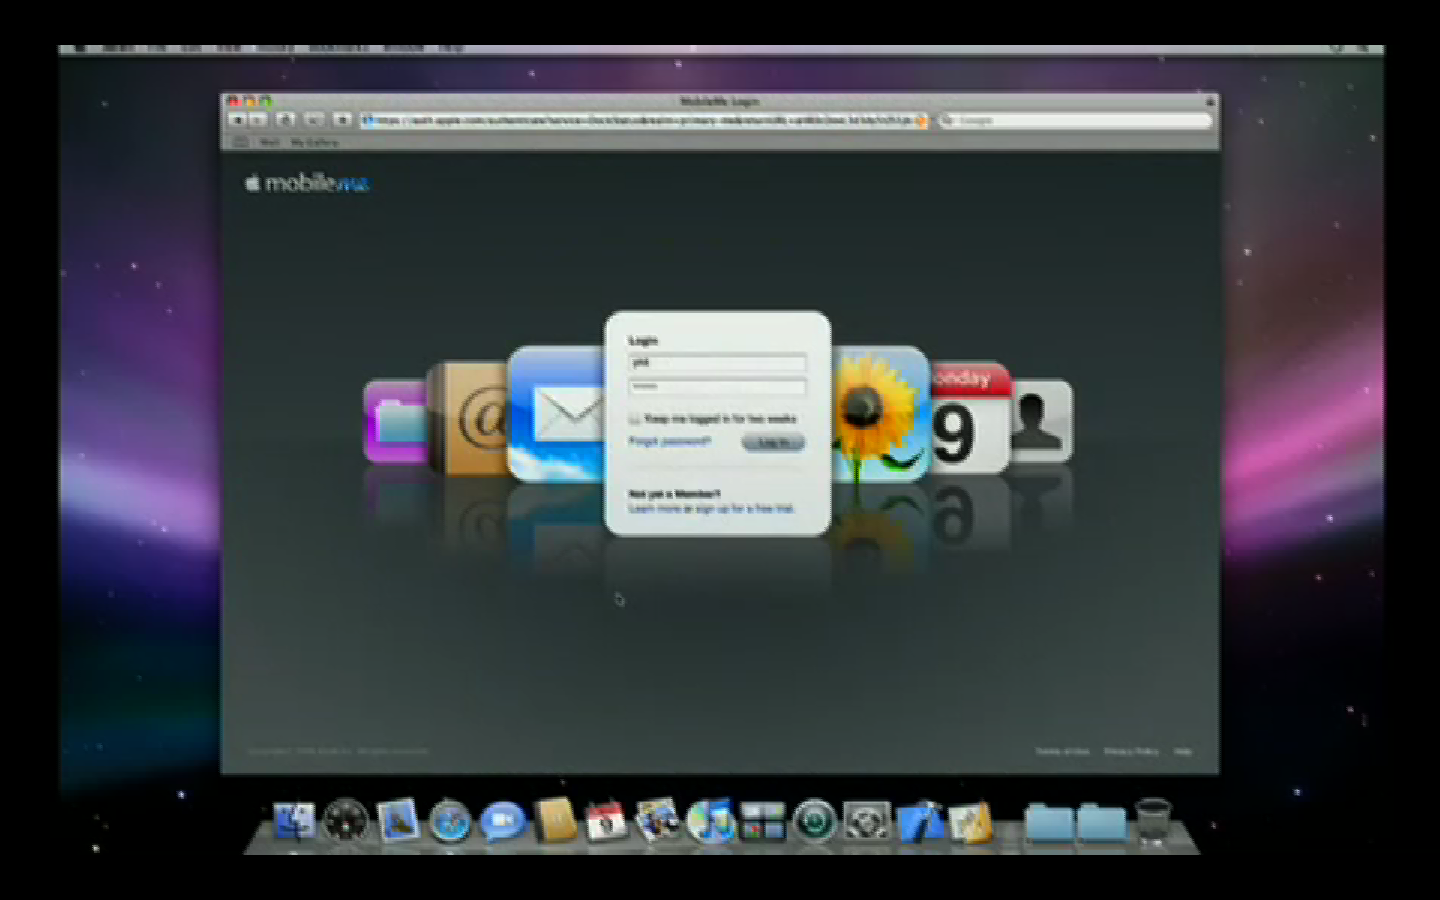Open the History menu in menu bar
Viewport: 1440px width, 900px height.
[x=275, y=47]
